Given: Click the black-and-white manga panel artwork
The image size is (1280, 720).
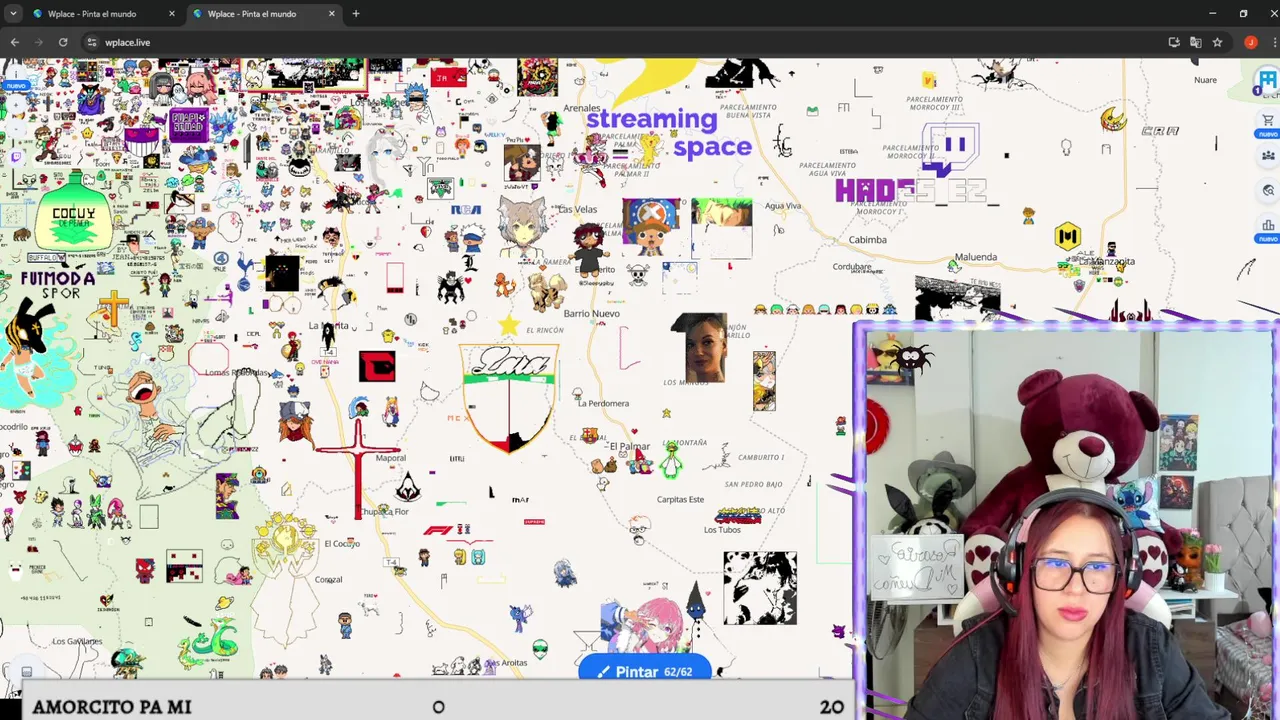Looking at the screenshot, I should tap(760, 588).
